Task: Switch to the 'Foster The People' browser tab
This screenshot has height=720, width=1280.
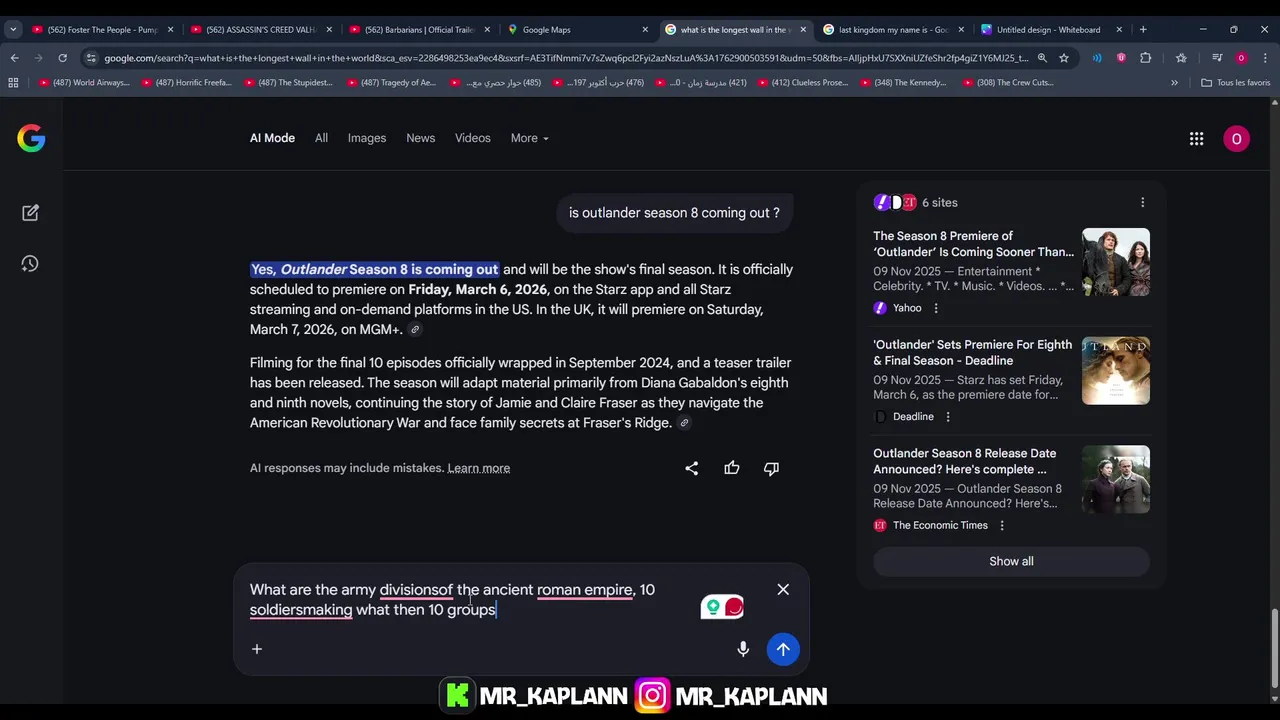Action: 102,30
